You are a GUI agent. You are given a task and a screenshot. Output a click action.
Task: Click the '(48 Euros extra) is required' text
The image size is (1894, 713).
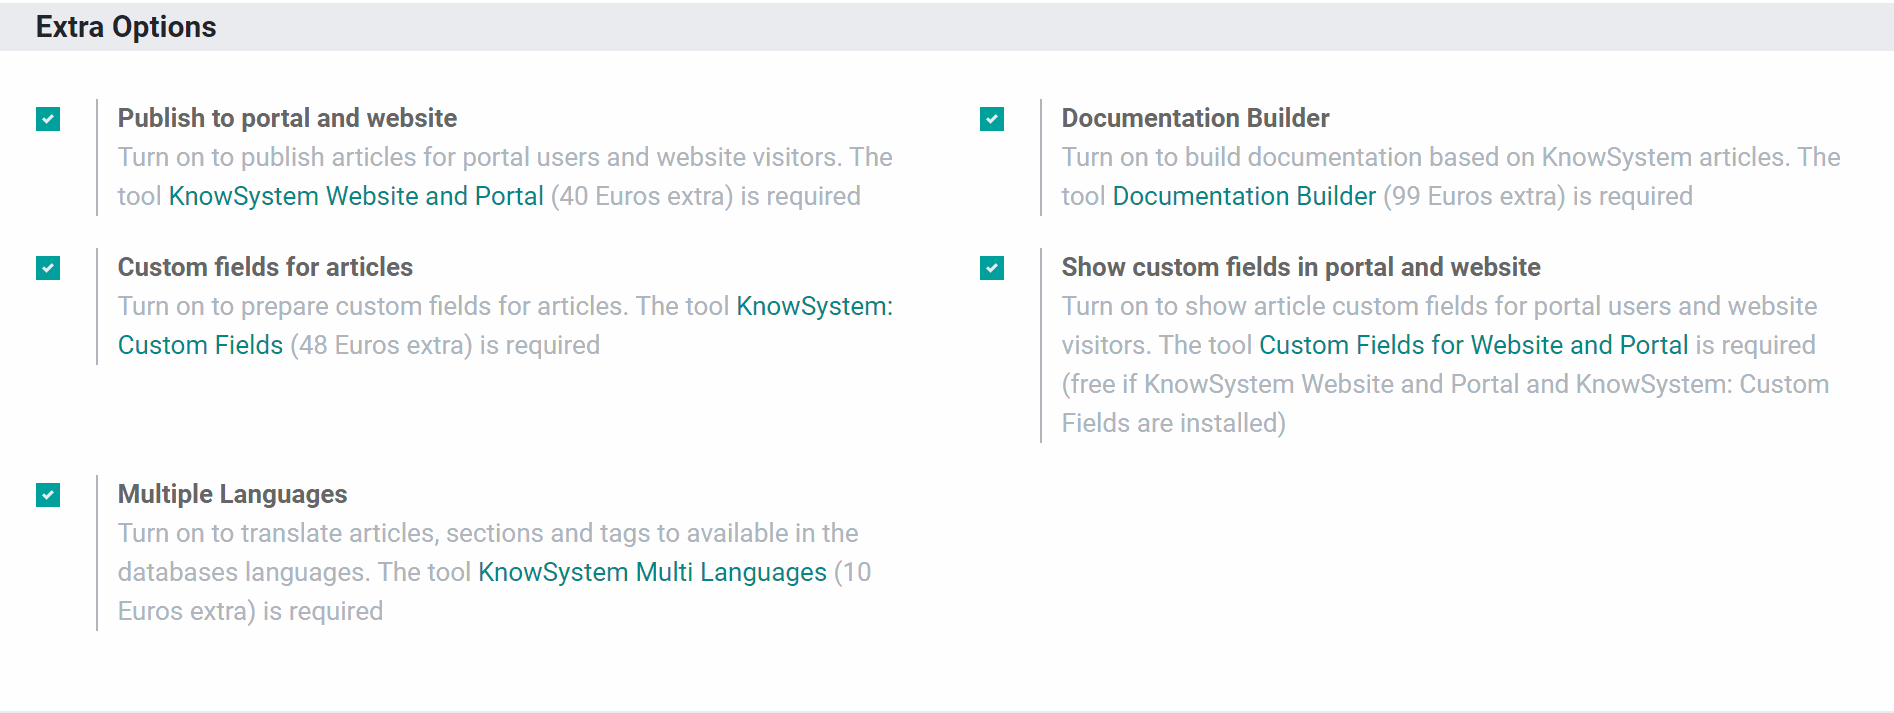[x=445, y=345]
